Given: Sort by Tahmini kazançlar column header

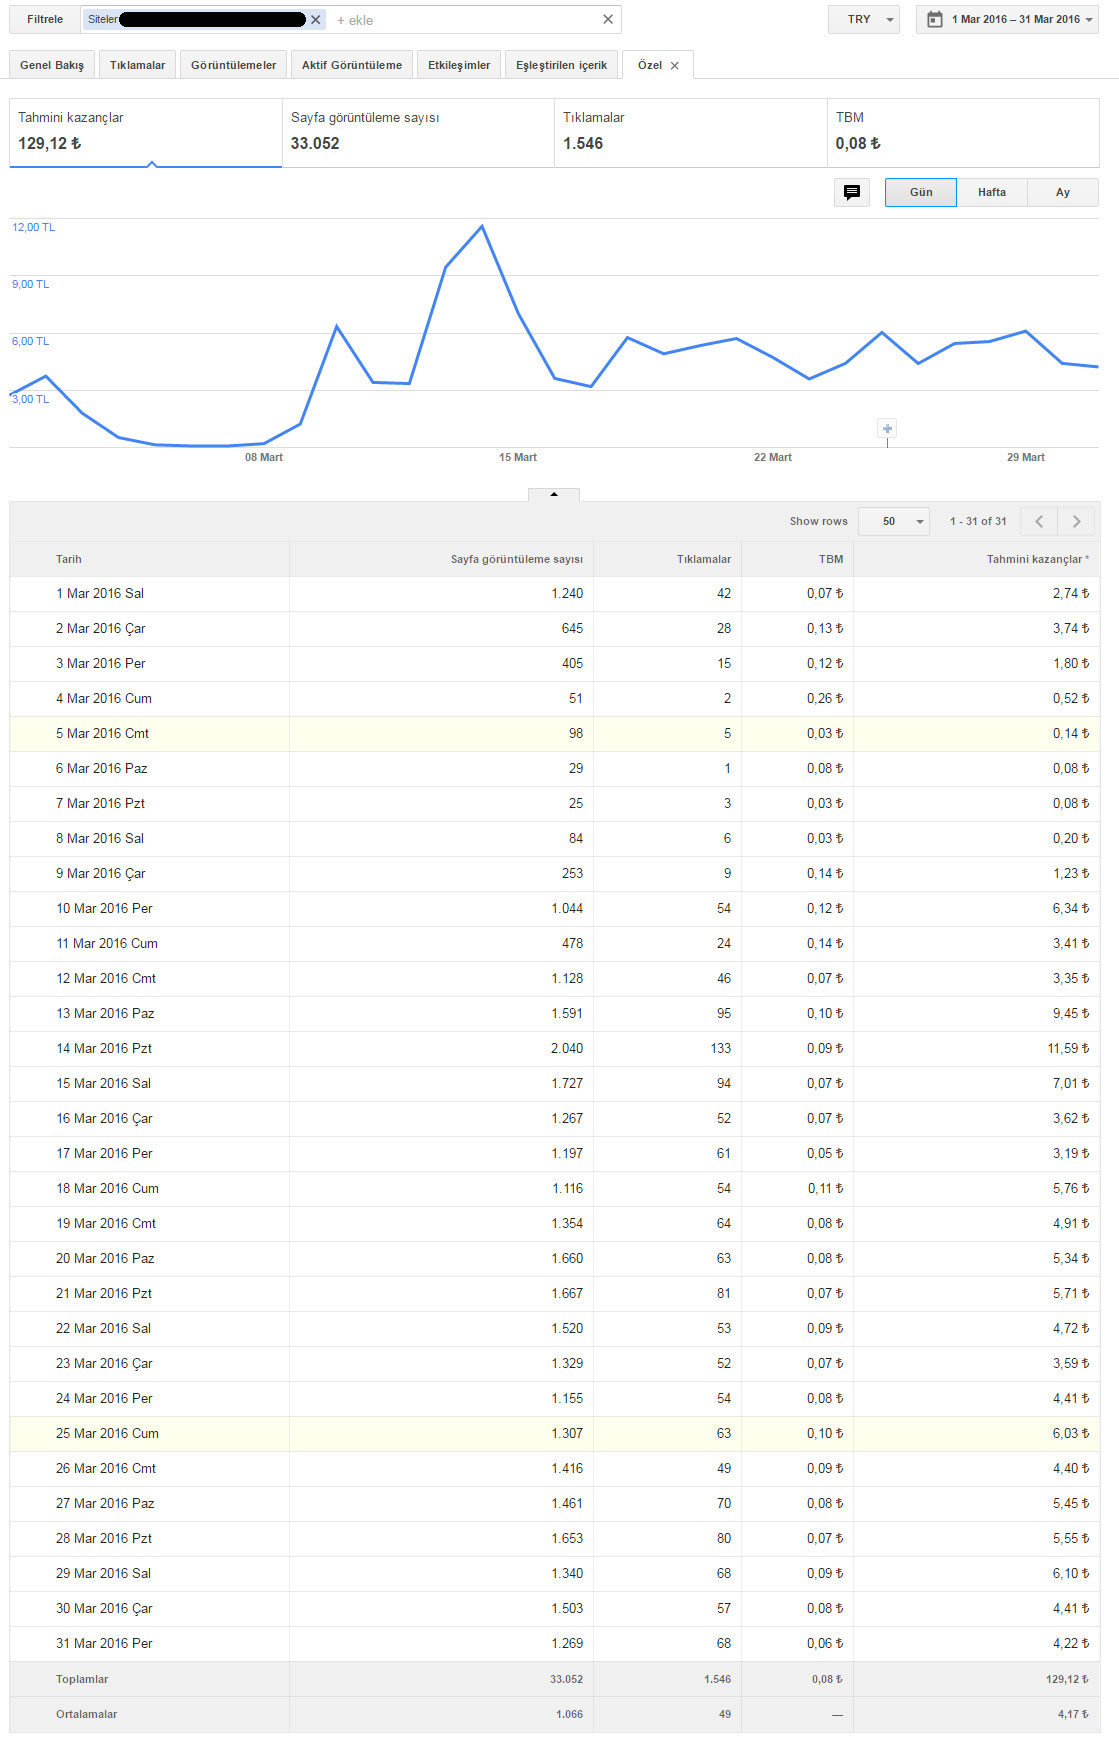Looking at the screenshot, I should pyautogui.click(x=1037, y=559).
